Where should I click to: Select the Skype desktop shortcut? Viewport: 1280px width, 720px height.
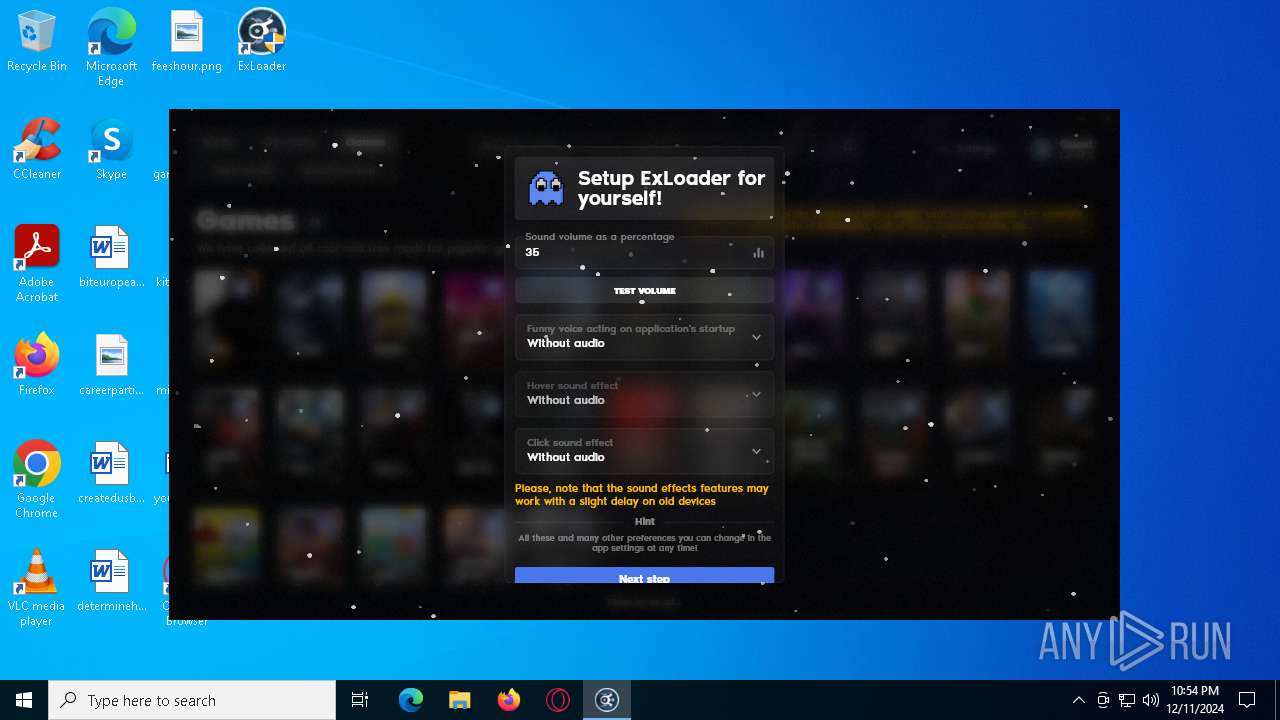click(111, 150)
